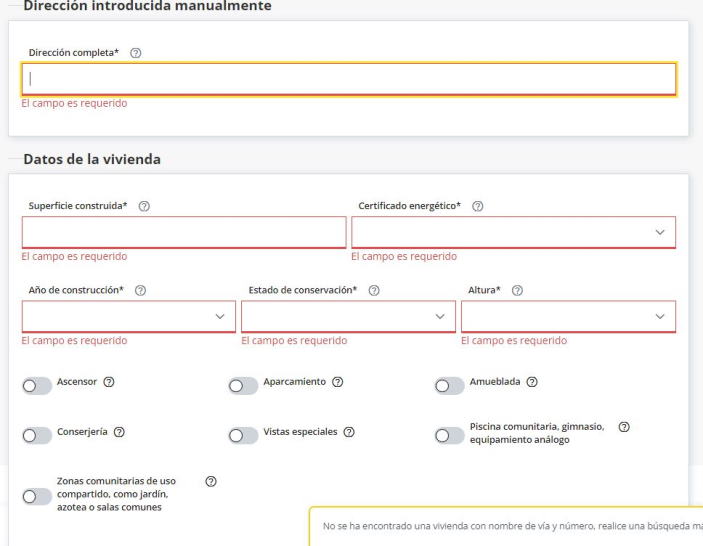Focus the Dirección completa input field
Screen dimensions: 703x546
[x=349, y=79]
